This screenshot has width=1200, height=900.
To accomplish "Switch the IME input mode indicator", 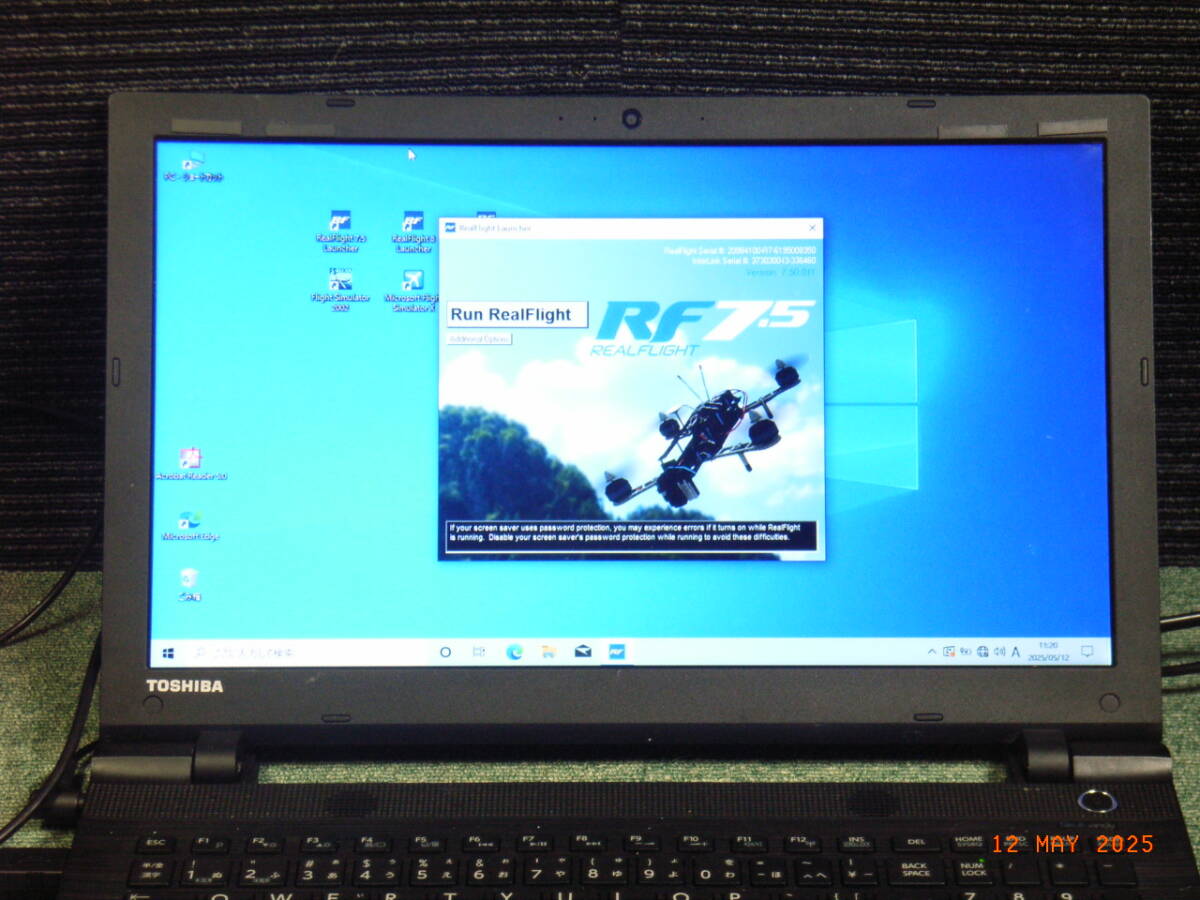I will 1016,652.
